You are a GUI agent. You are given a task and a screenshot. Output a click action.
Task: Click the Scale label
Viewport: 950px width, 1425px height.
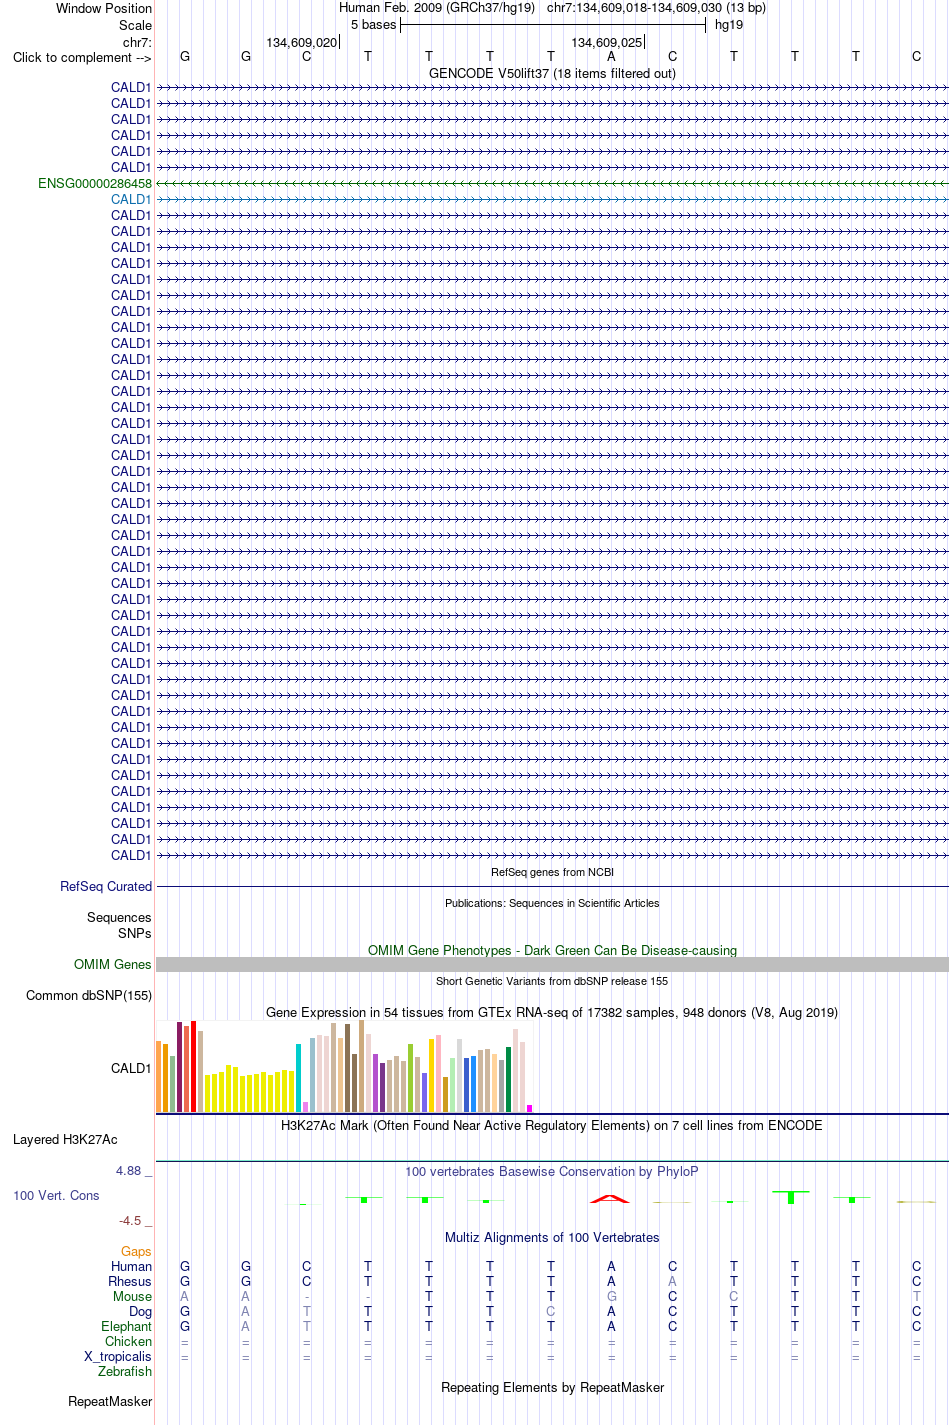[x=135, y=25]
